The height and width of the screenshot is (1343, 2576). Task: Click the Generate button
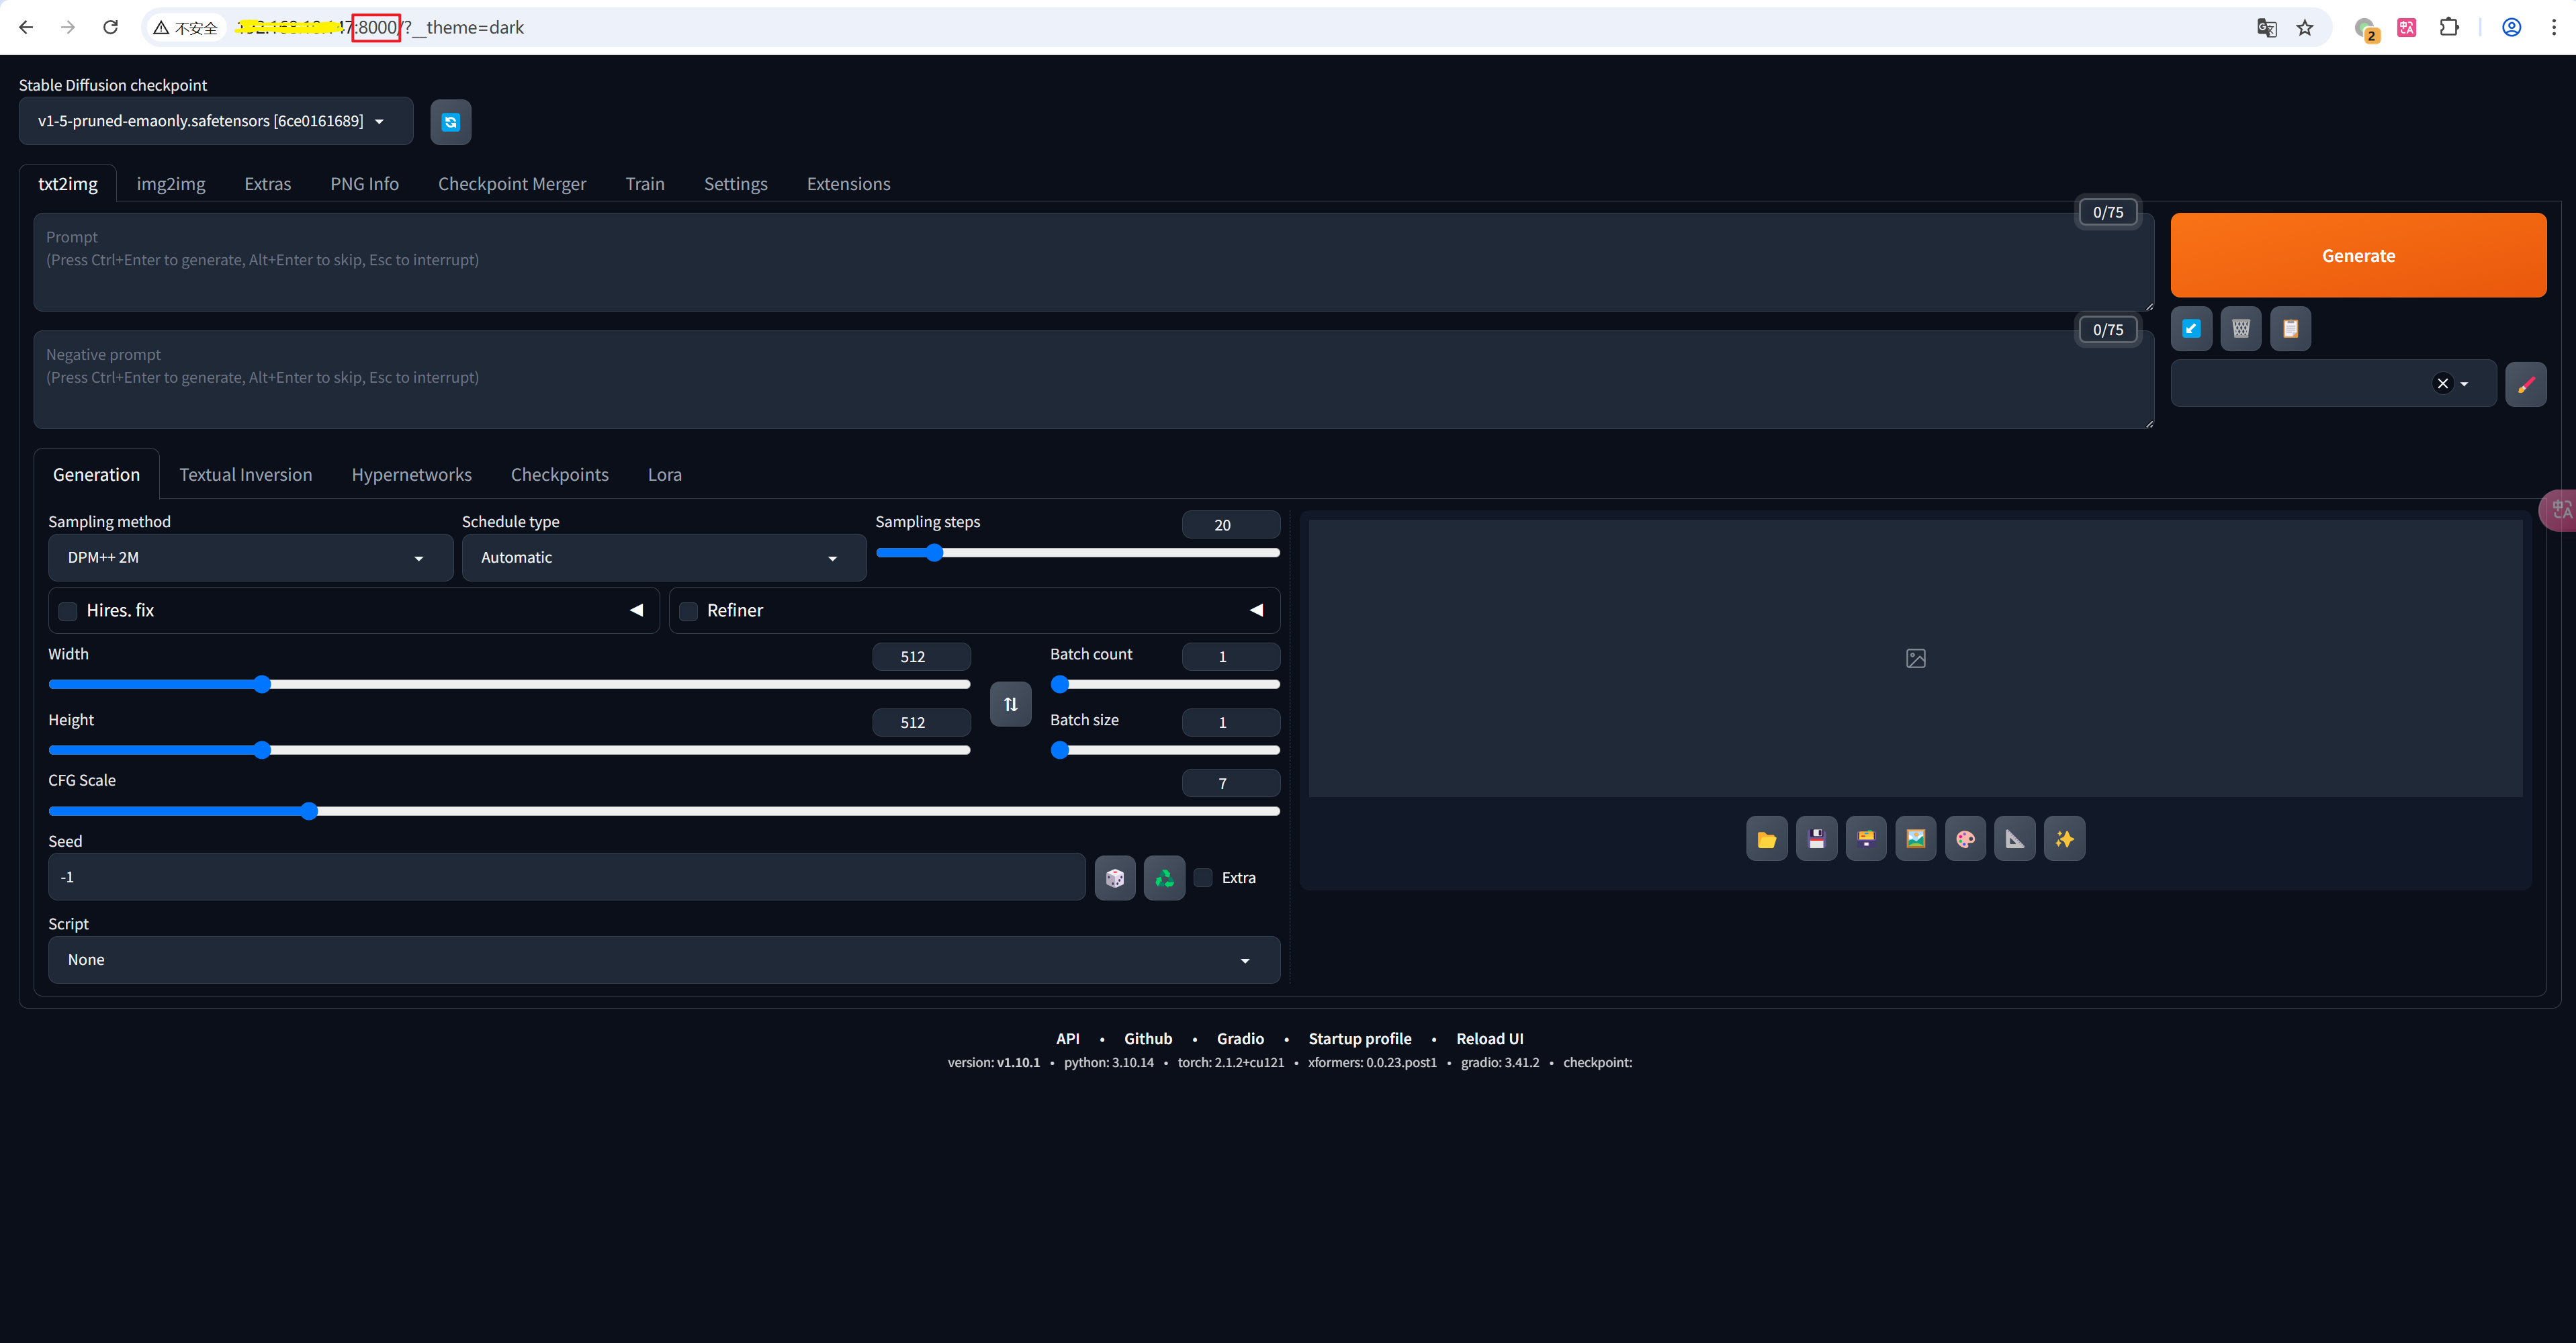pos(2357,255)
